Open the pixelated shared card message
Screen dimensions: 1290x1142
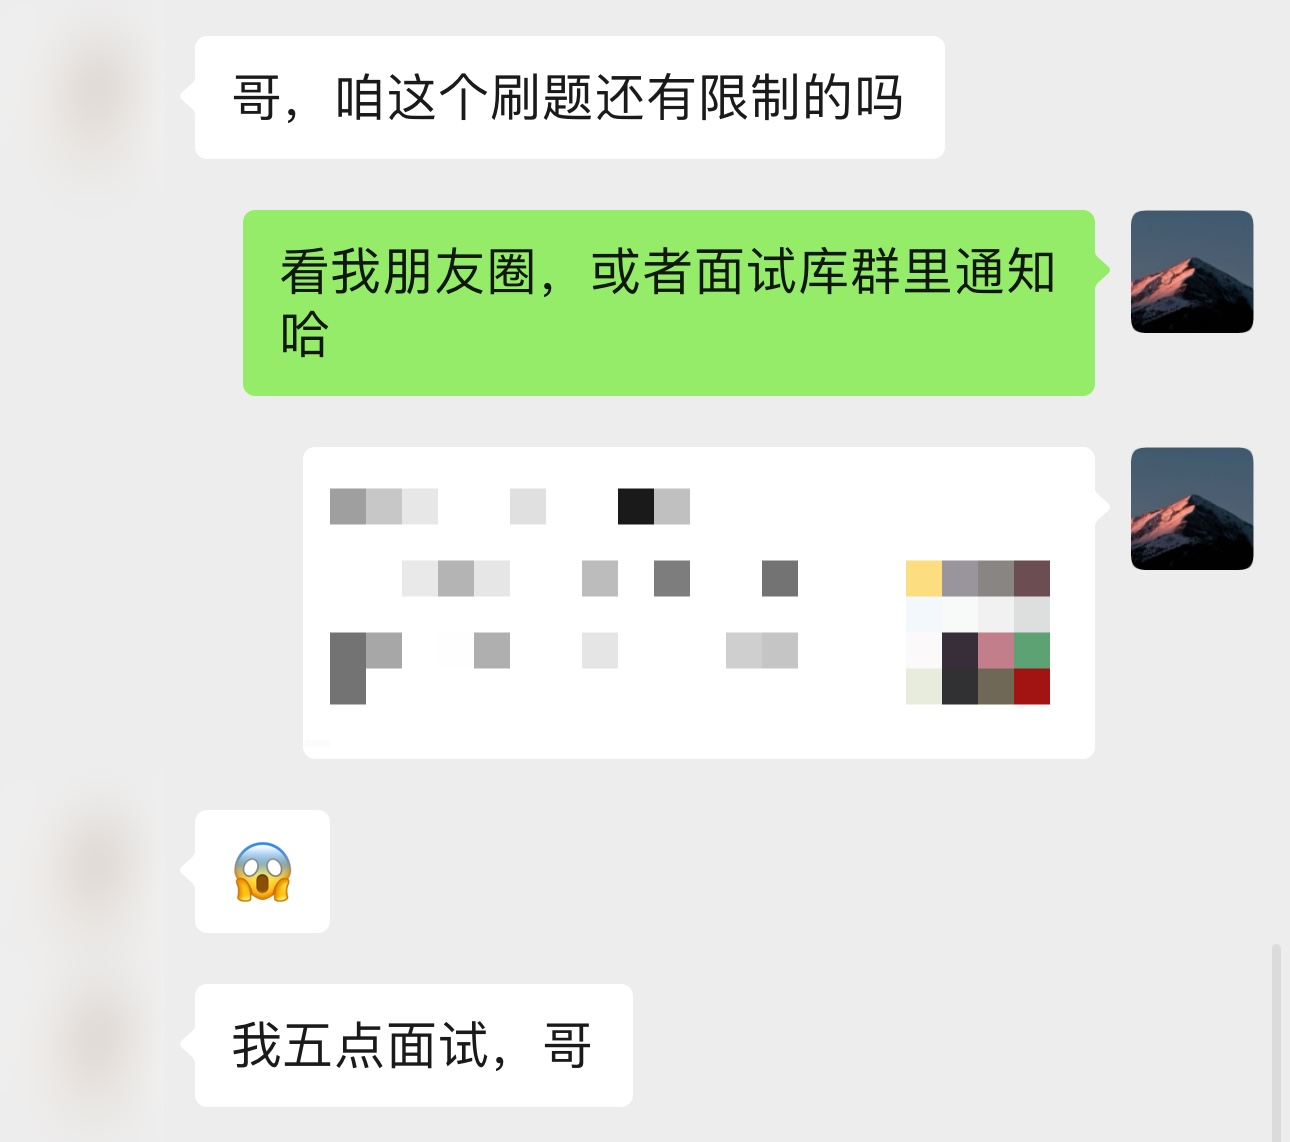(699, 603)
